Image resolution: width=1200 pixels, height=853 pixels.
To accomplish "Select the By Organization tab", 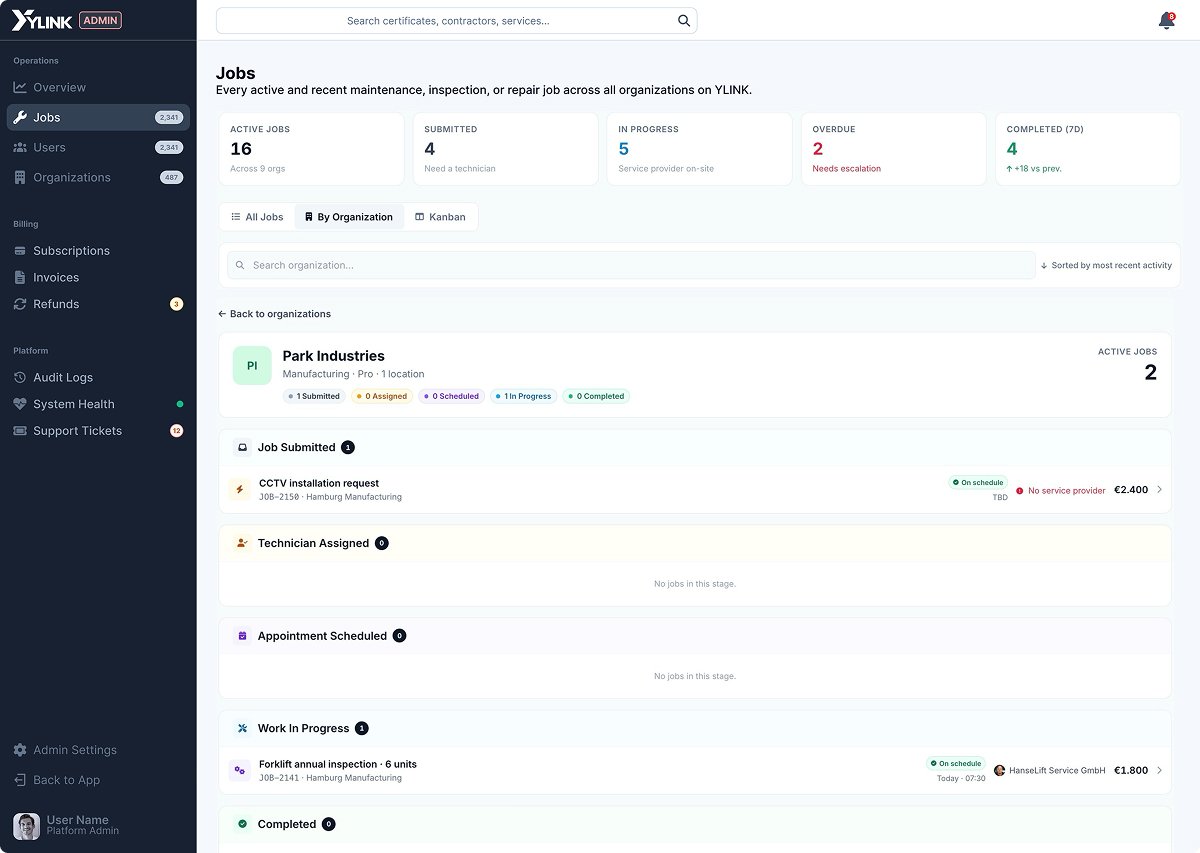I will (x=349, y=217).
